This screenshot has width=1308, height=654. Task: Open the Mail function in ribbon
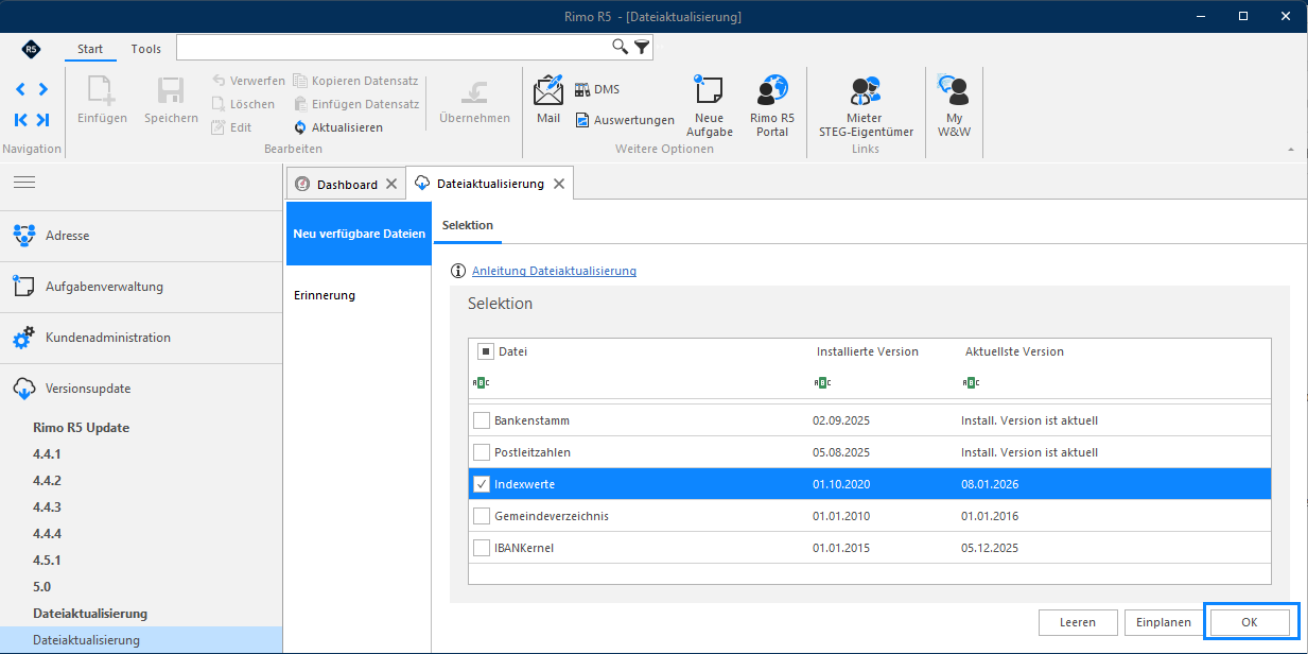coord(548,99)
